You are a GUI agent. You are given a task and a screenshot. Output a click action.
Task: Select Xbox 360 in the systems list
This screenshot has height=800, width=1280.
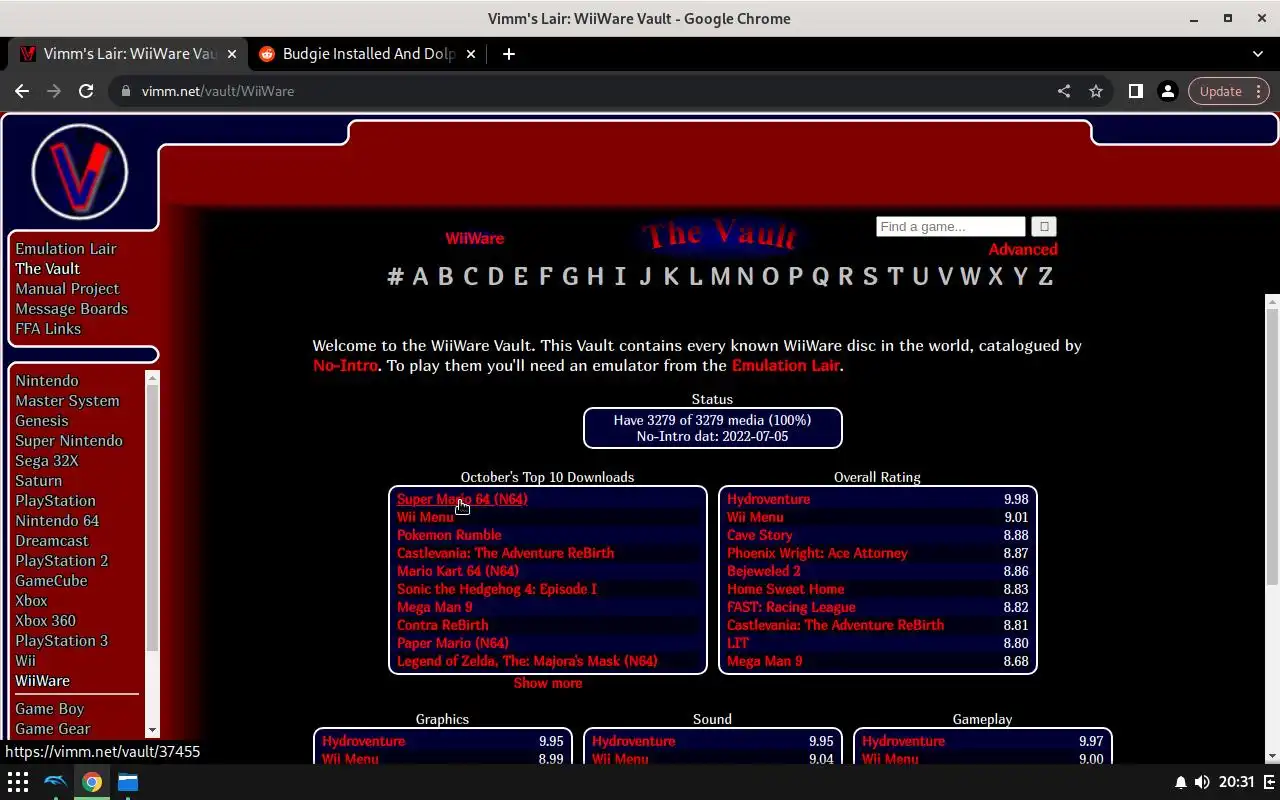point(45,621)
